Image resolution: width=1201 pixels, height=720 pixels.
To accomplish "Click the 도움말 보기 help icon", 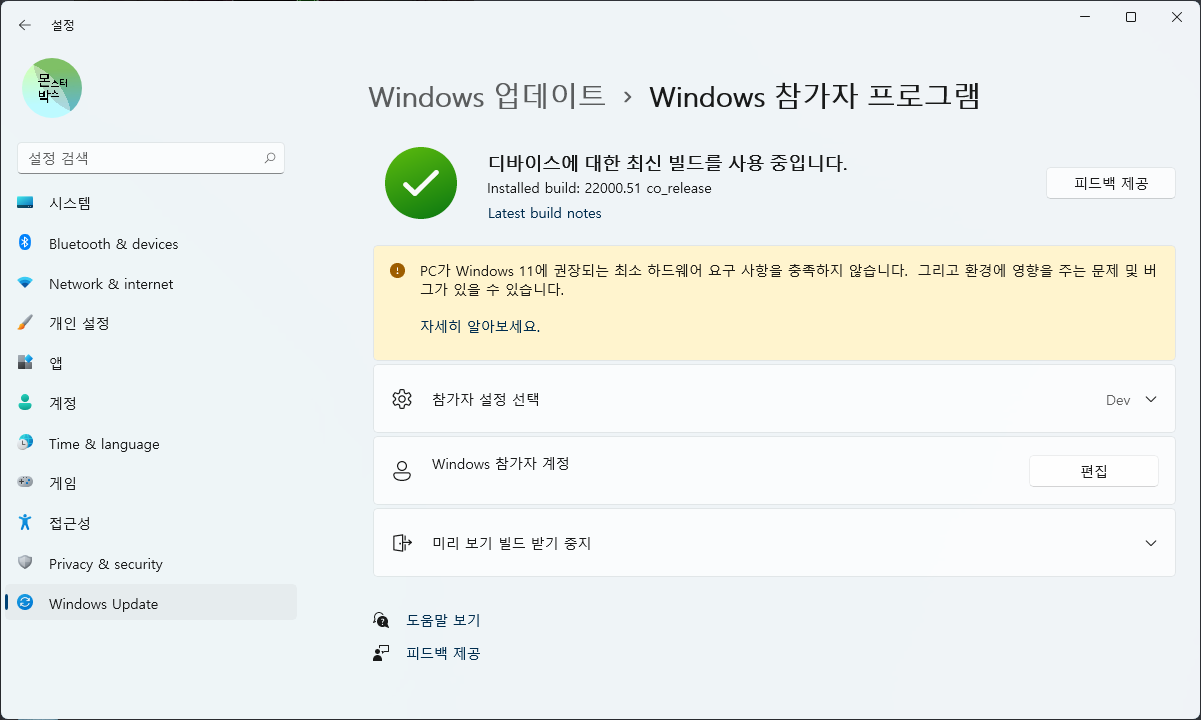I will click(381, 620).
